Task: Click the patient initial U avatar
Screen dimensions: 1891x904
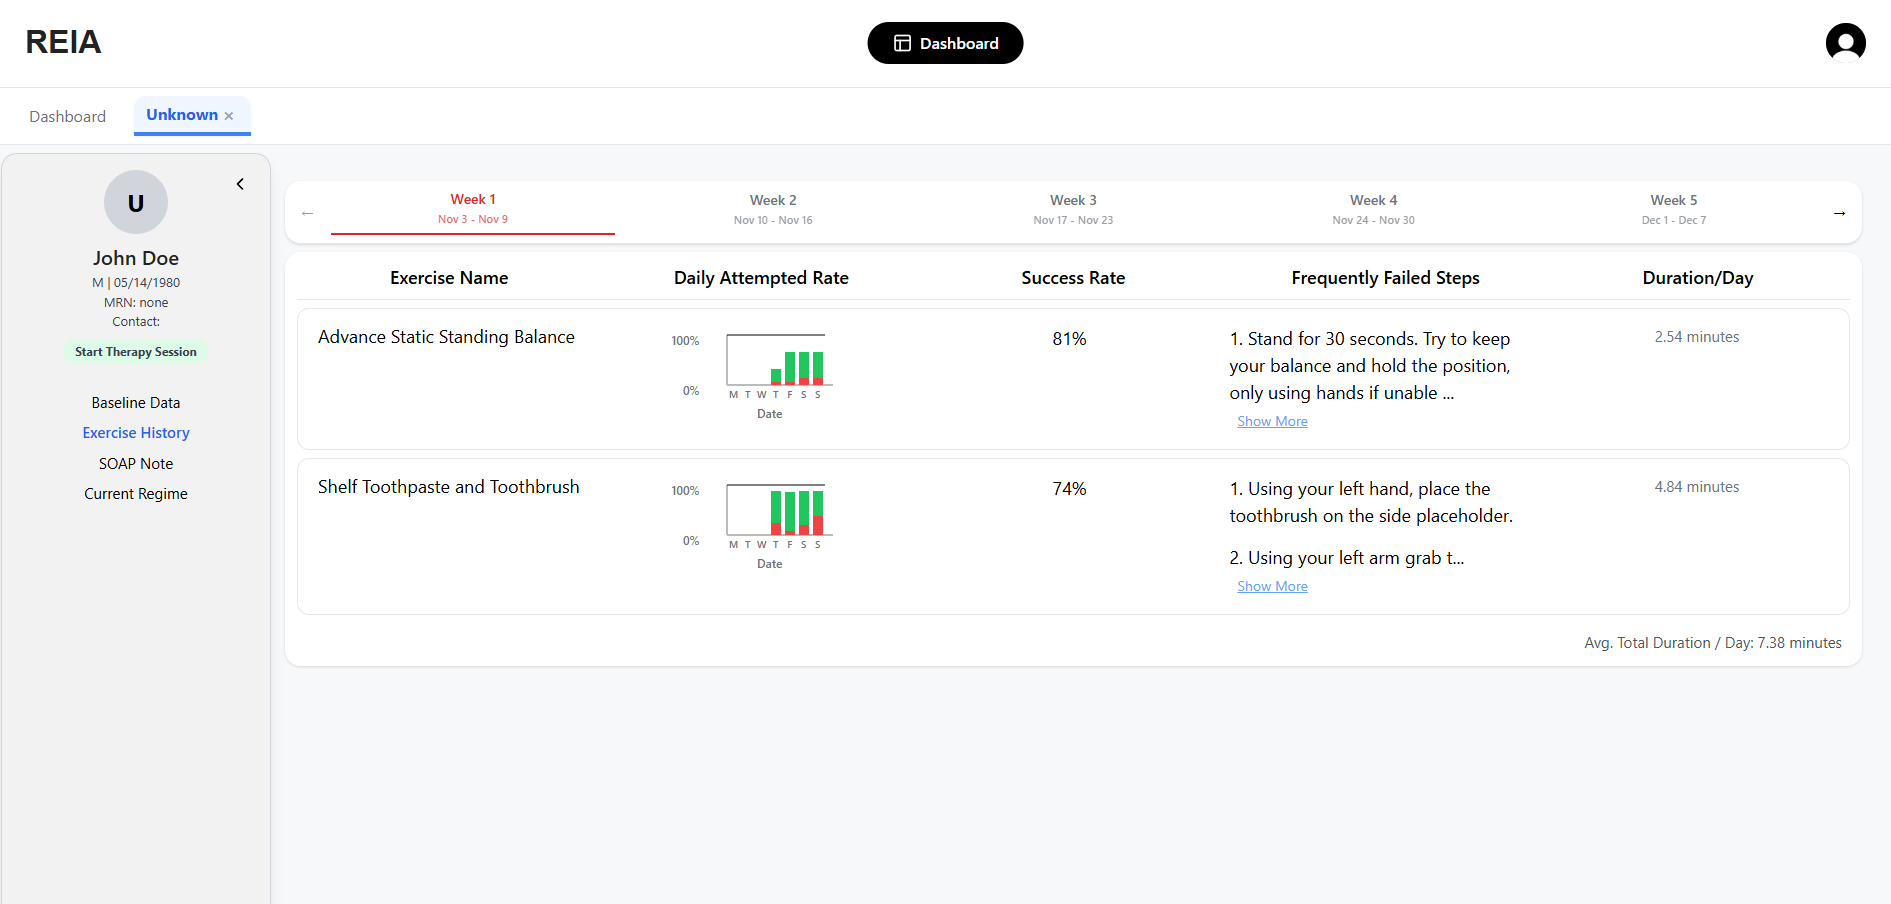Action: [x=136, y=202]
